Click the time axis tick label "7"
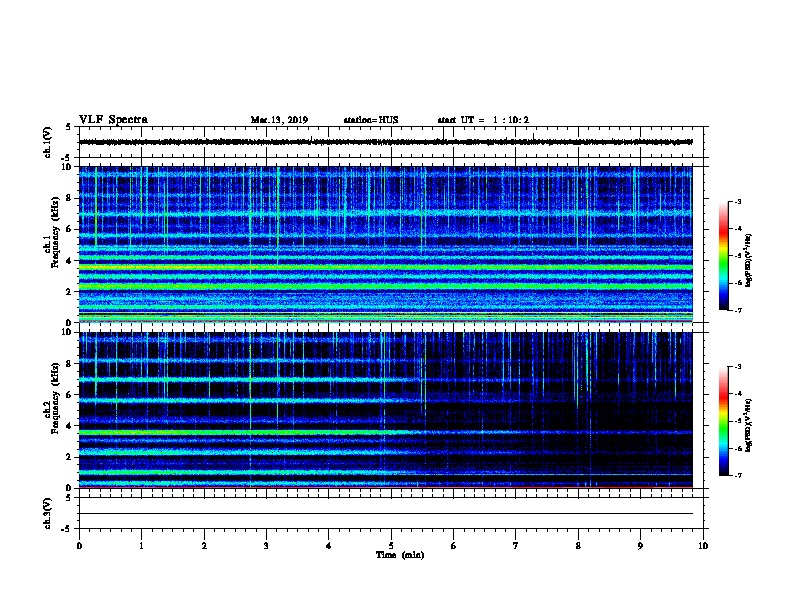 coord(516,546)
